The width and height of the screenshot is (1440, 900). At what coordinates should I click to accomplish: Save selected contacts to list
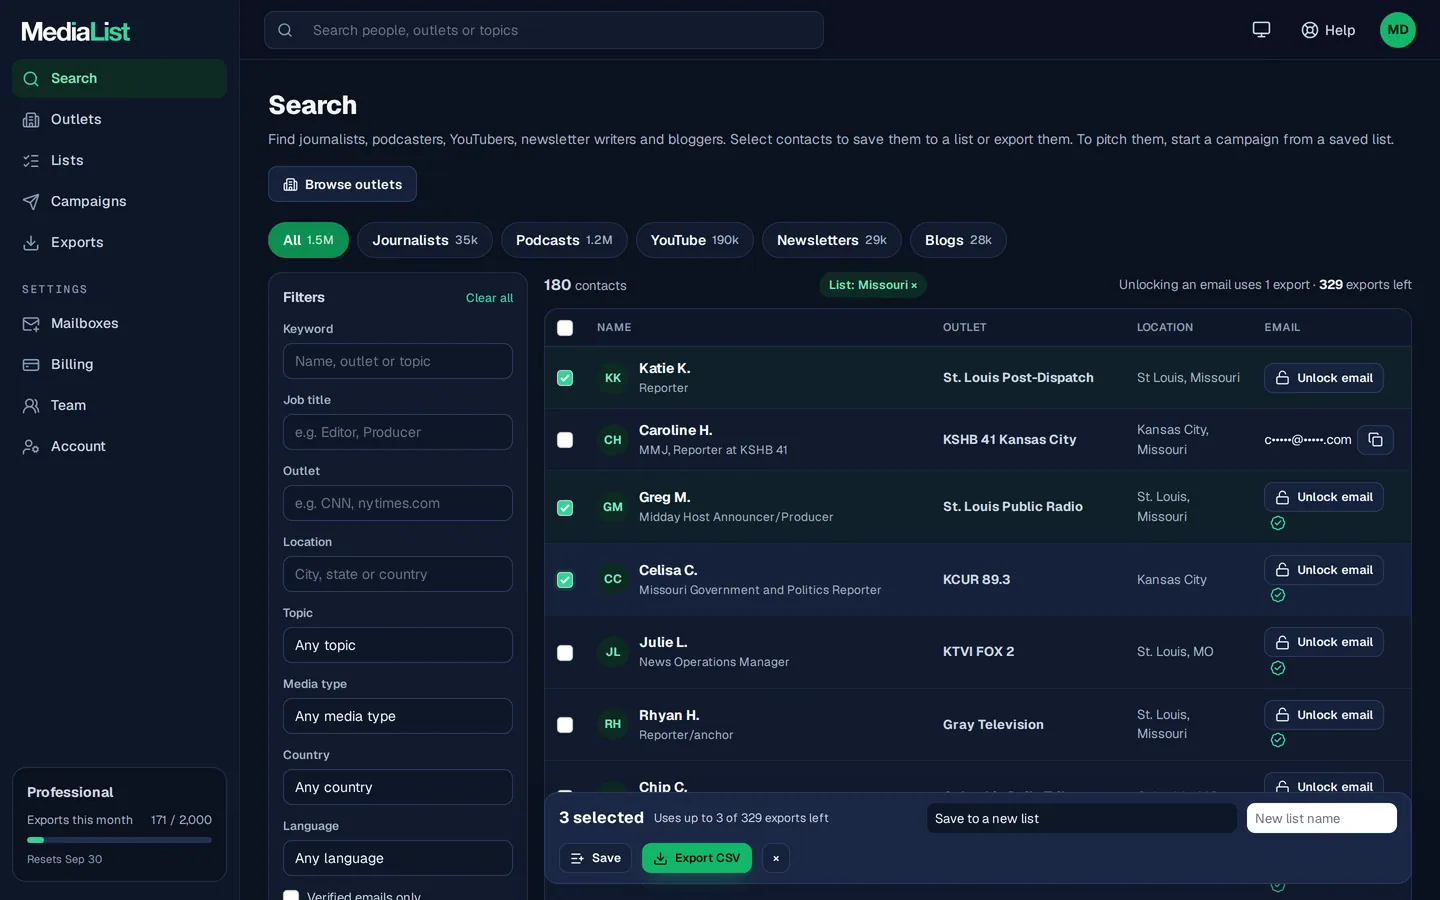pos(595,858)
